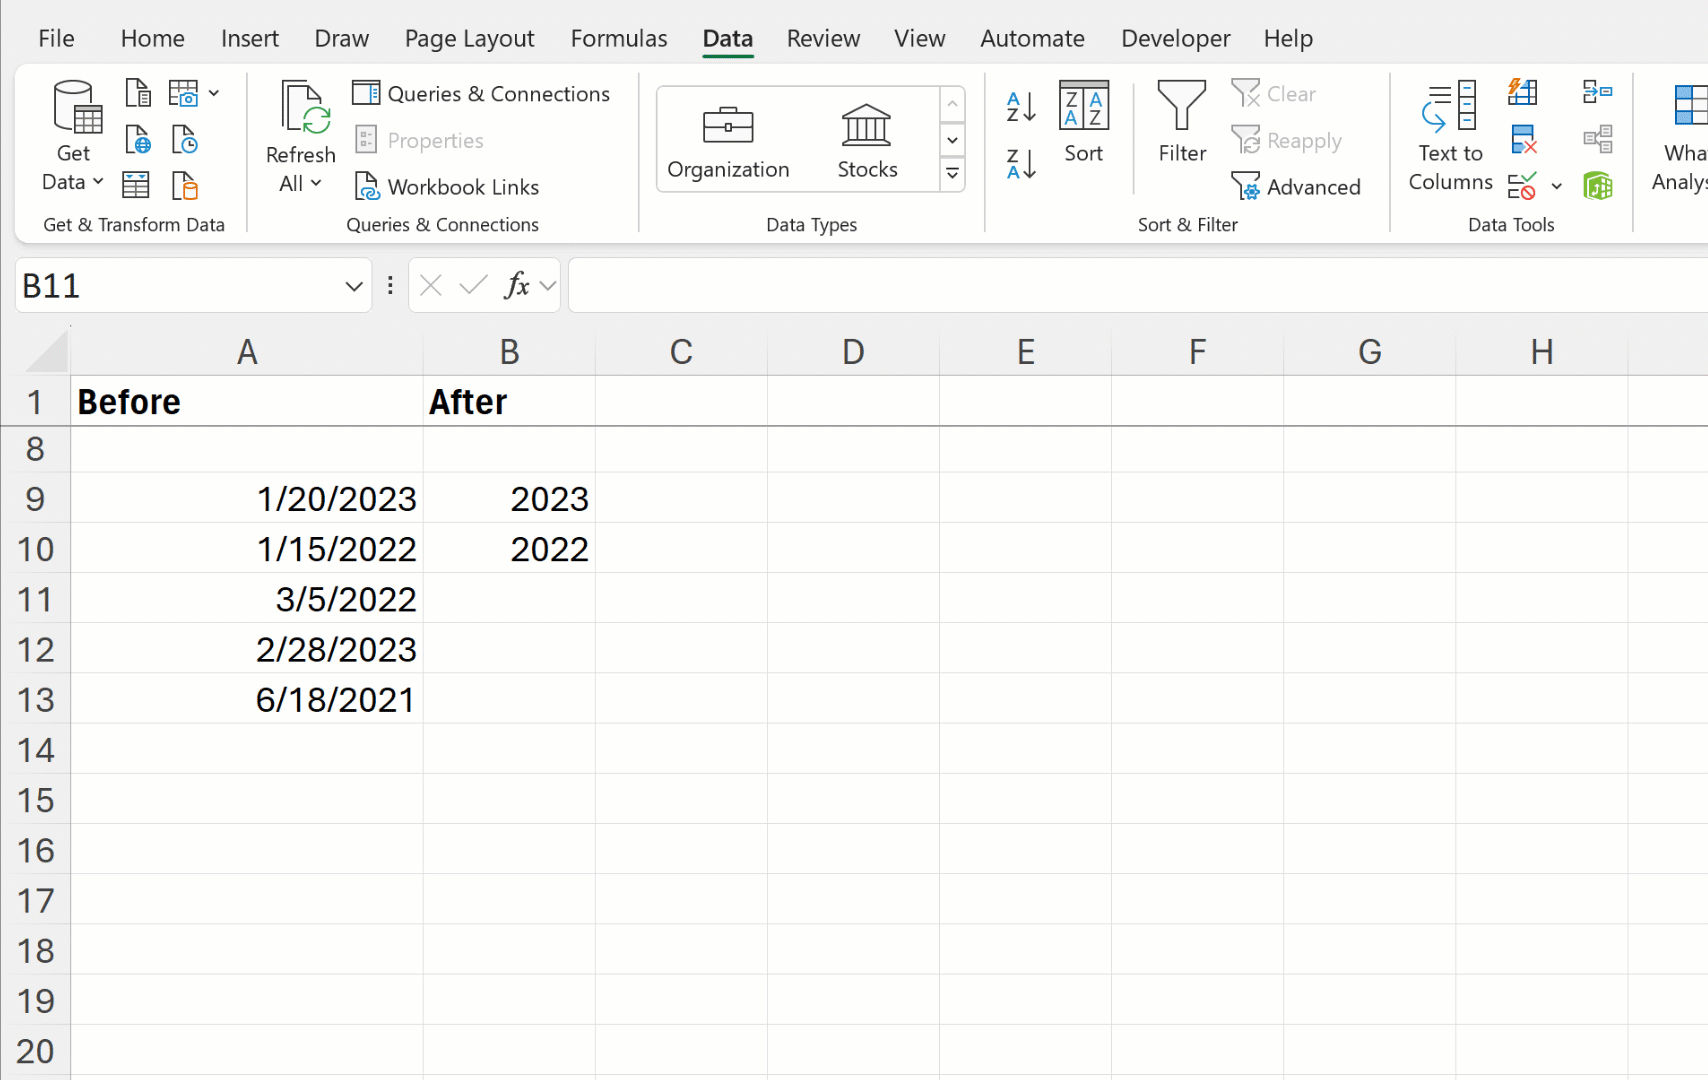Image resolution: width=1708 pixels, height=1080 pixels.
Task: Switch to the Formulas ribbon tab
Action: coord(618,38)
